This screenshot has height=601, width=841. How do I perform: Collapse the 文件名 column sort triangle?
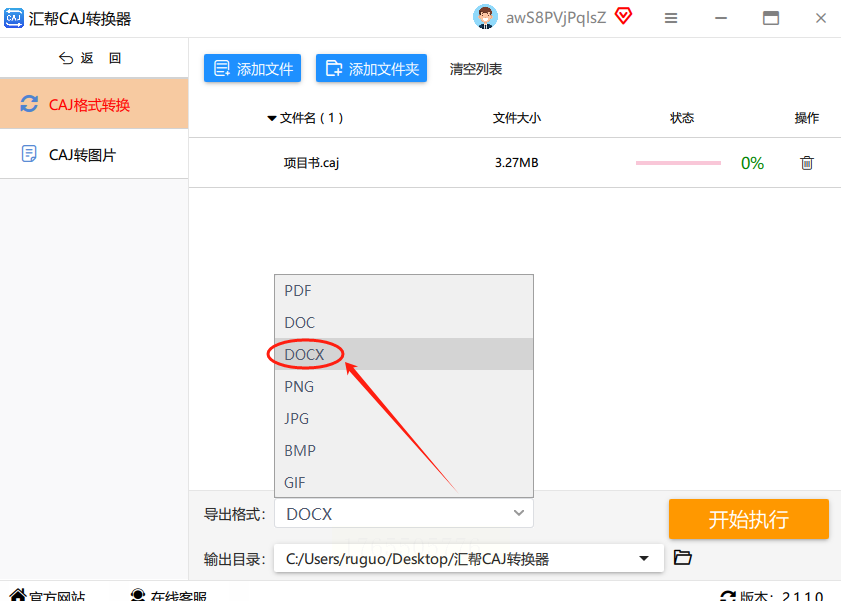coord(272,118)
